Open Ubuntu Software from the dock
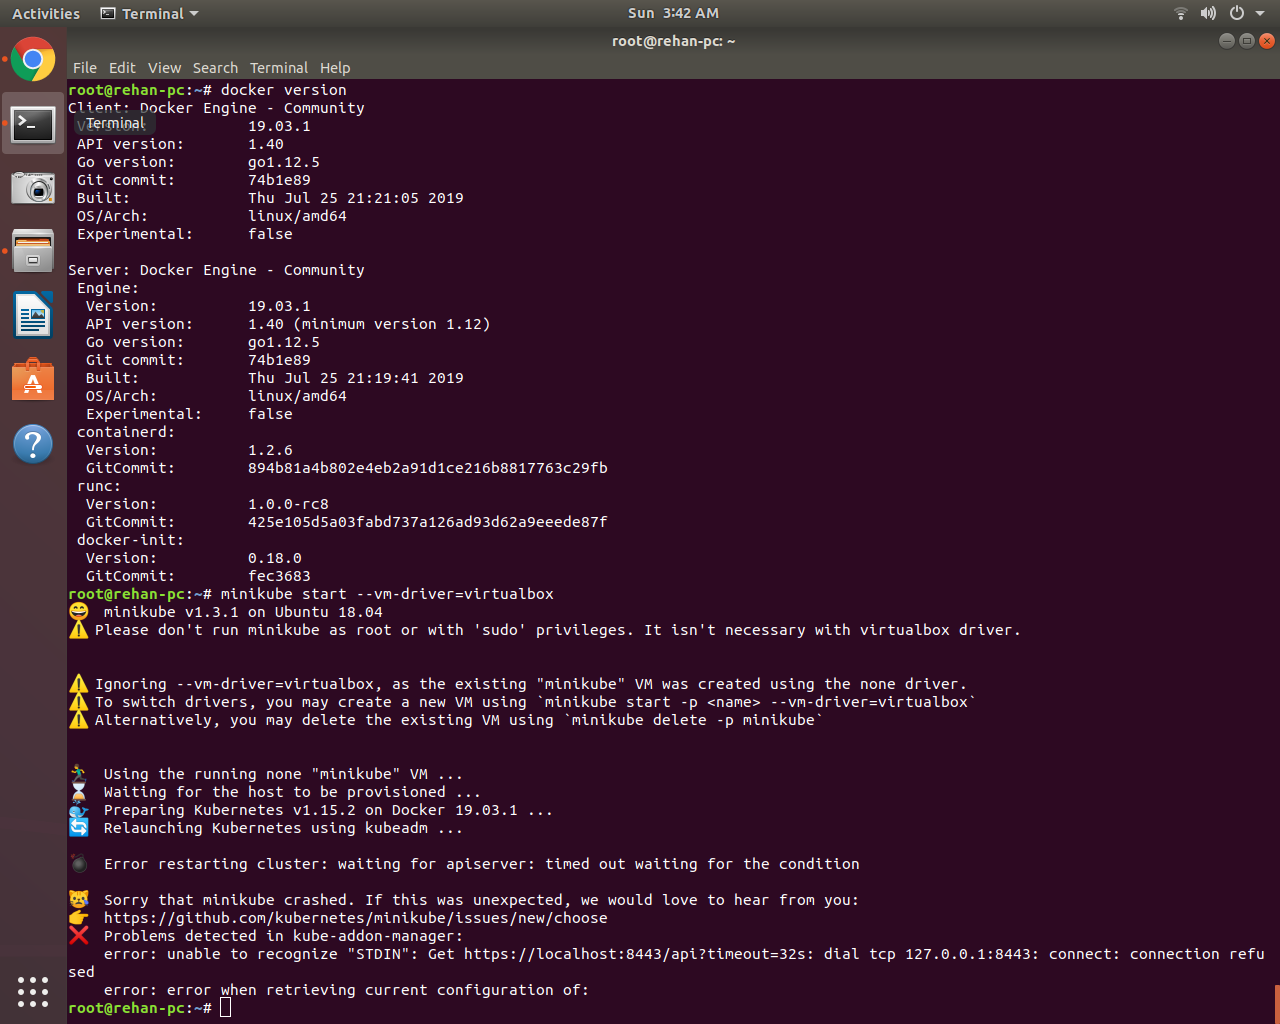Image resolution: width=1280 pixels, height=1024 pixels. 33,379
